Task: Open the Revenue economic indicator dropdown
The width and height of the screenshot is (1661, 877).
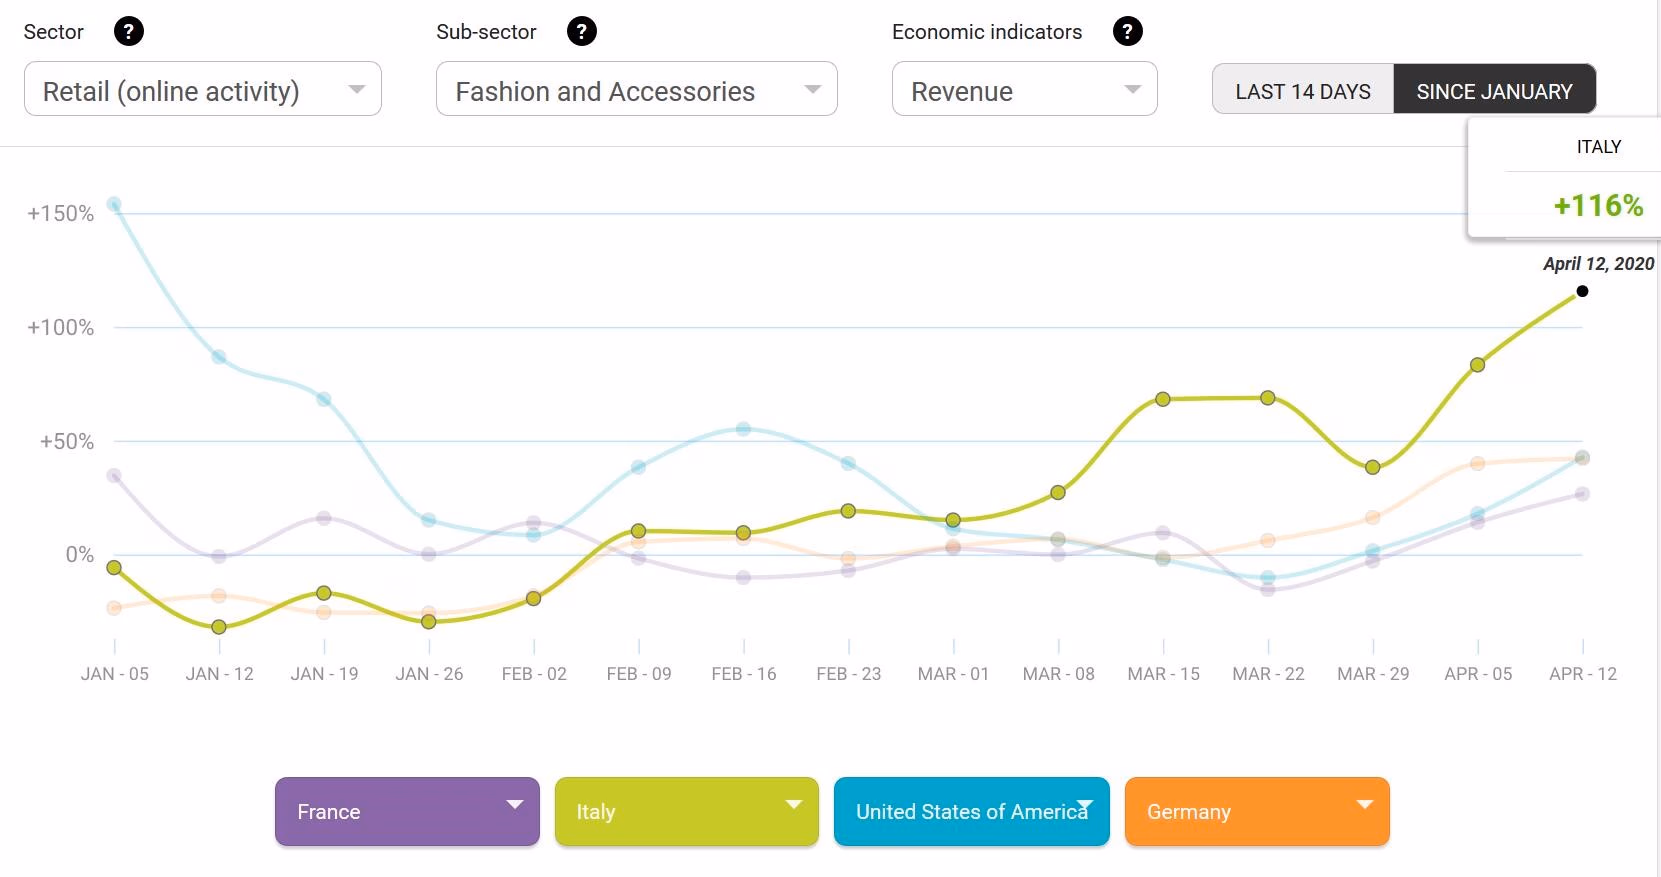Action: 1024,90
